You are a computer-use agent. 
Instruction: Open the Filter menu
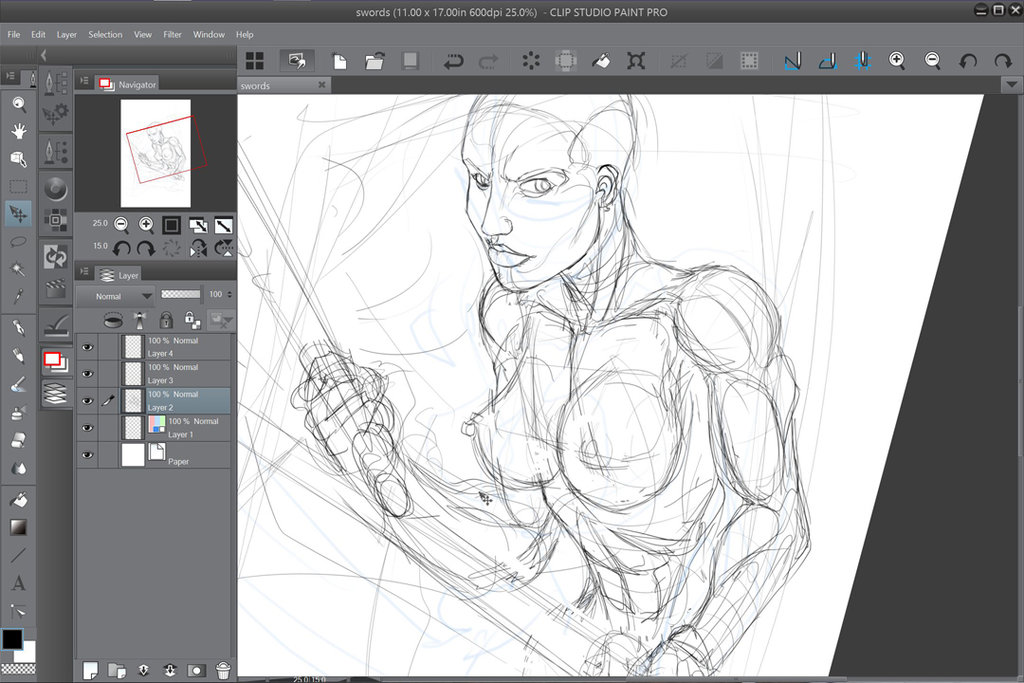(172, 33)
